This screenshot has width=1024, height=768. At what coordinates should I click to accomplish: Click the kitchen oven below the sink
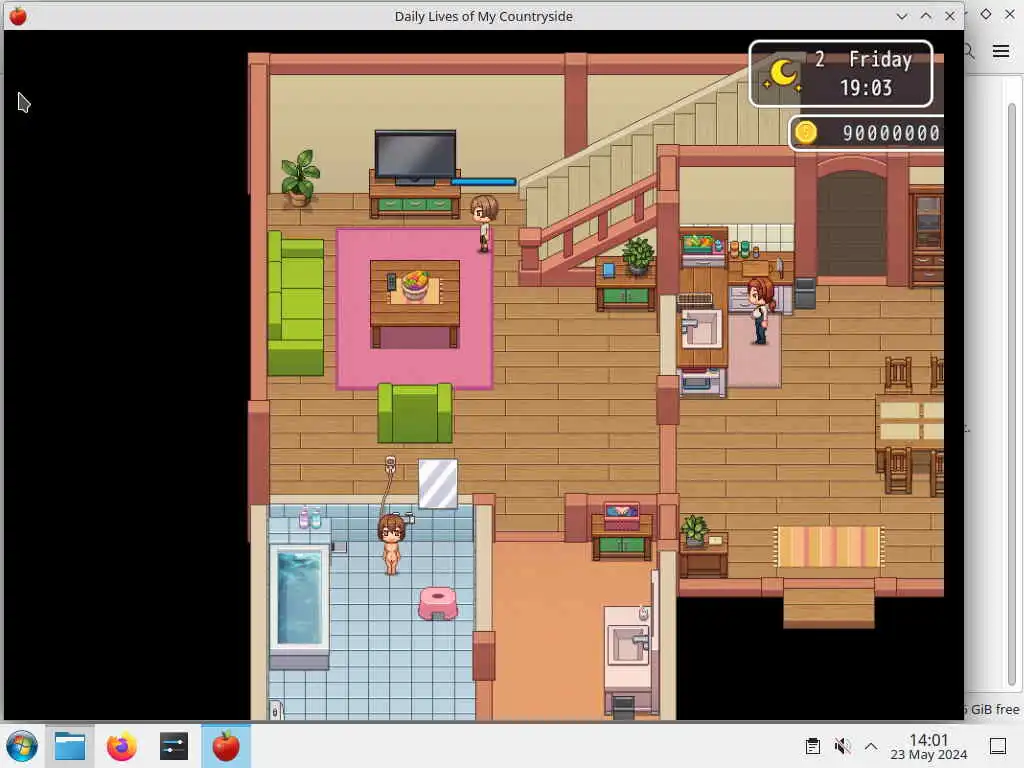pyautogui.click(x=702, y=382)
